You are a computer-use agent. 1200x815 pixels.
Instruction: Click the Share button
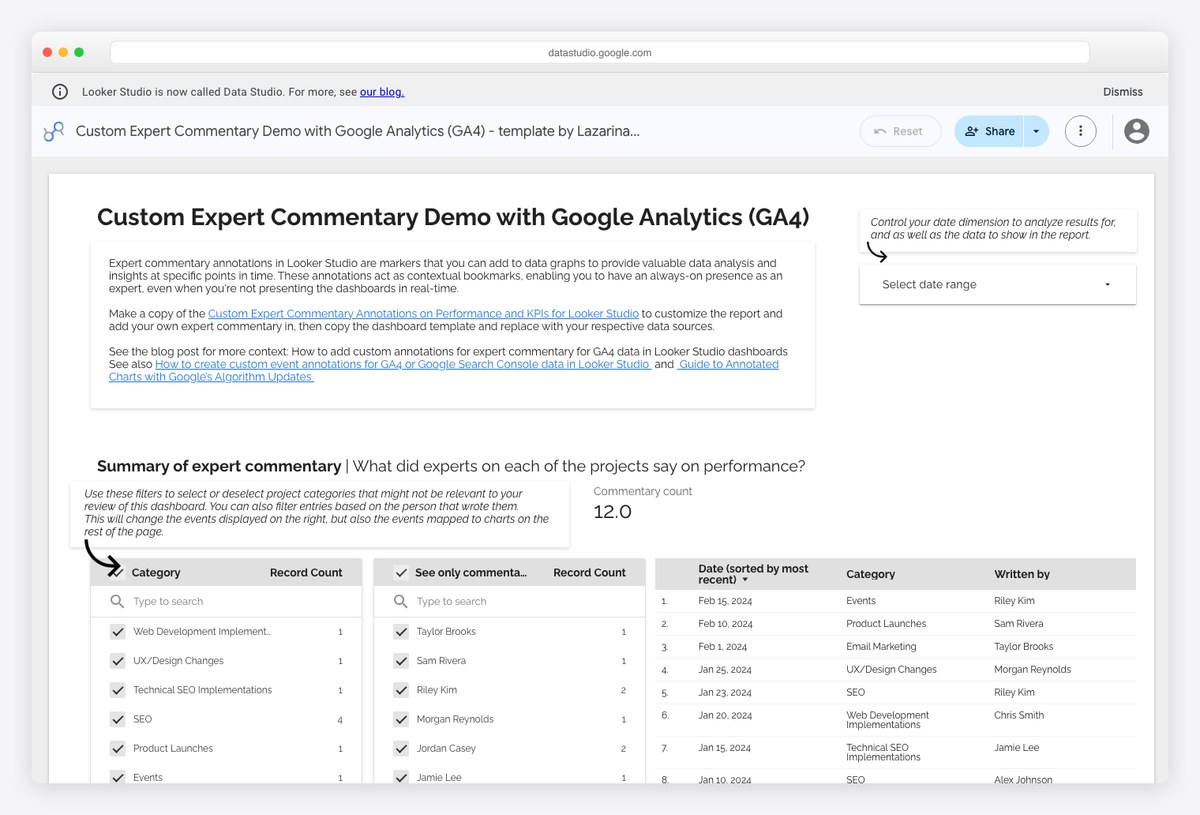pyautogui.click(x=989, y=131)
